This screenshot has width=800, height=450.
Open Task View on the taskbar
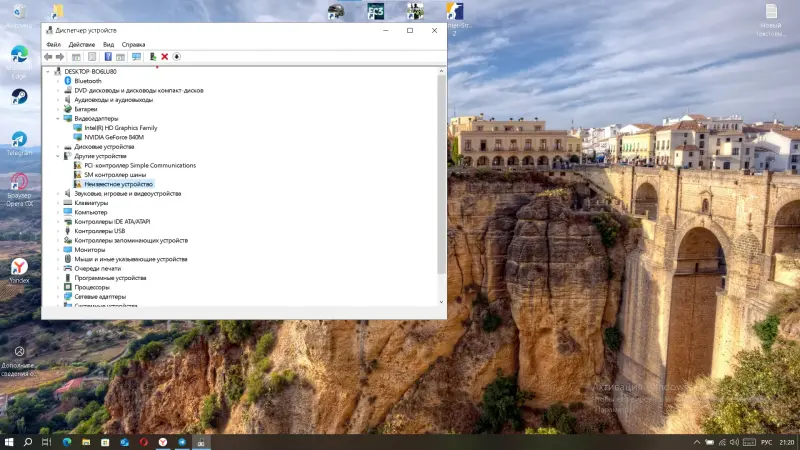coord(46,442)
